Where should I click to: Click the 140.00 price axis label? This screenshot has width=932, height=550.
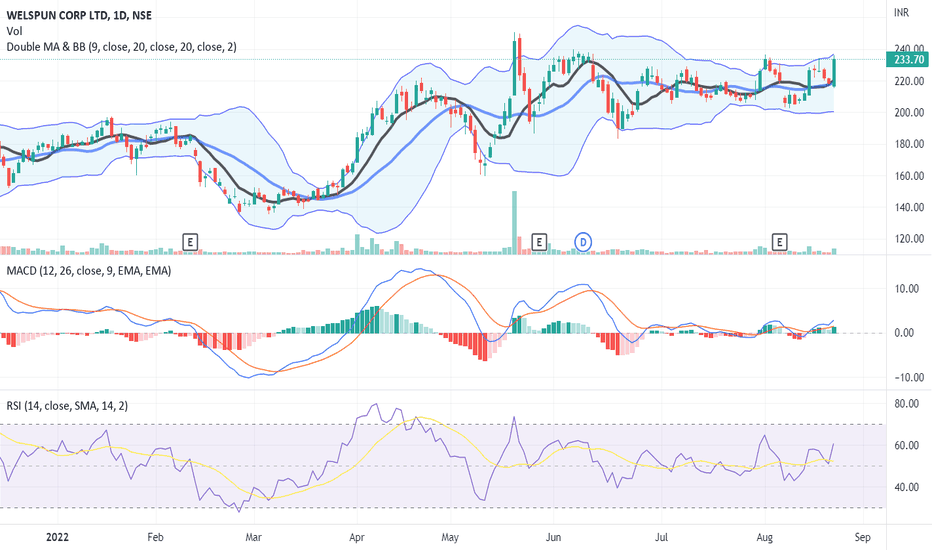click(x=909, y=208)
